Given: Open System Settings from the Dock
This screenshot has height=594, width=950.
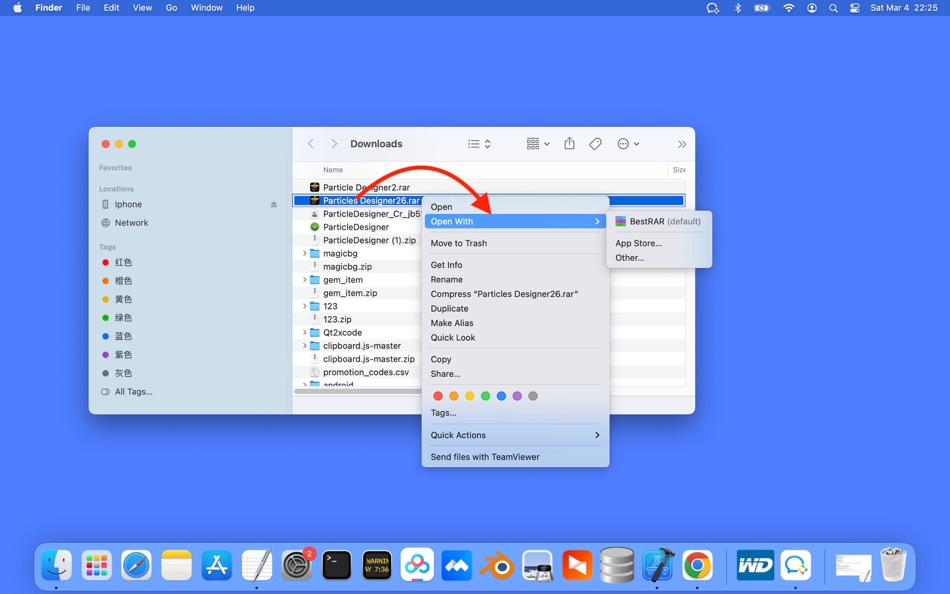Looking at the screenshot, I should [x=296, y=565].
